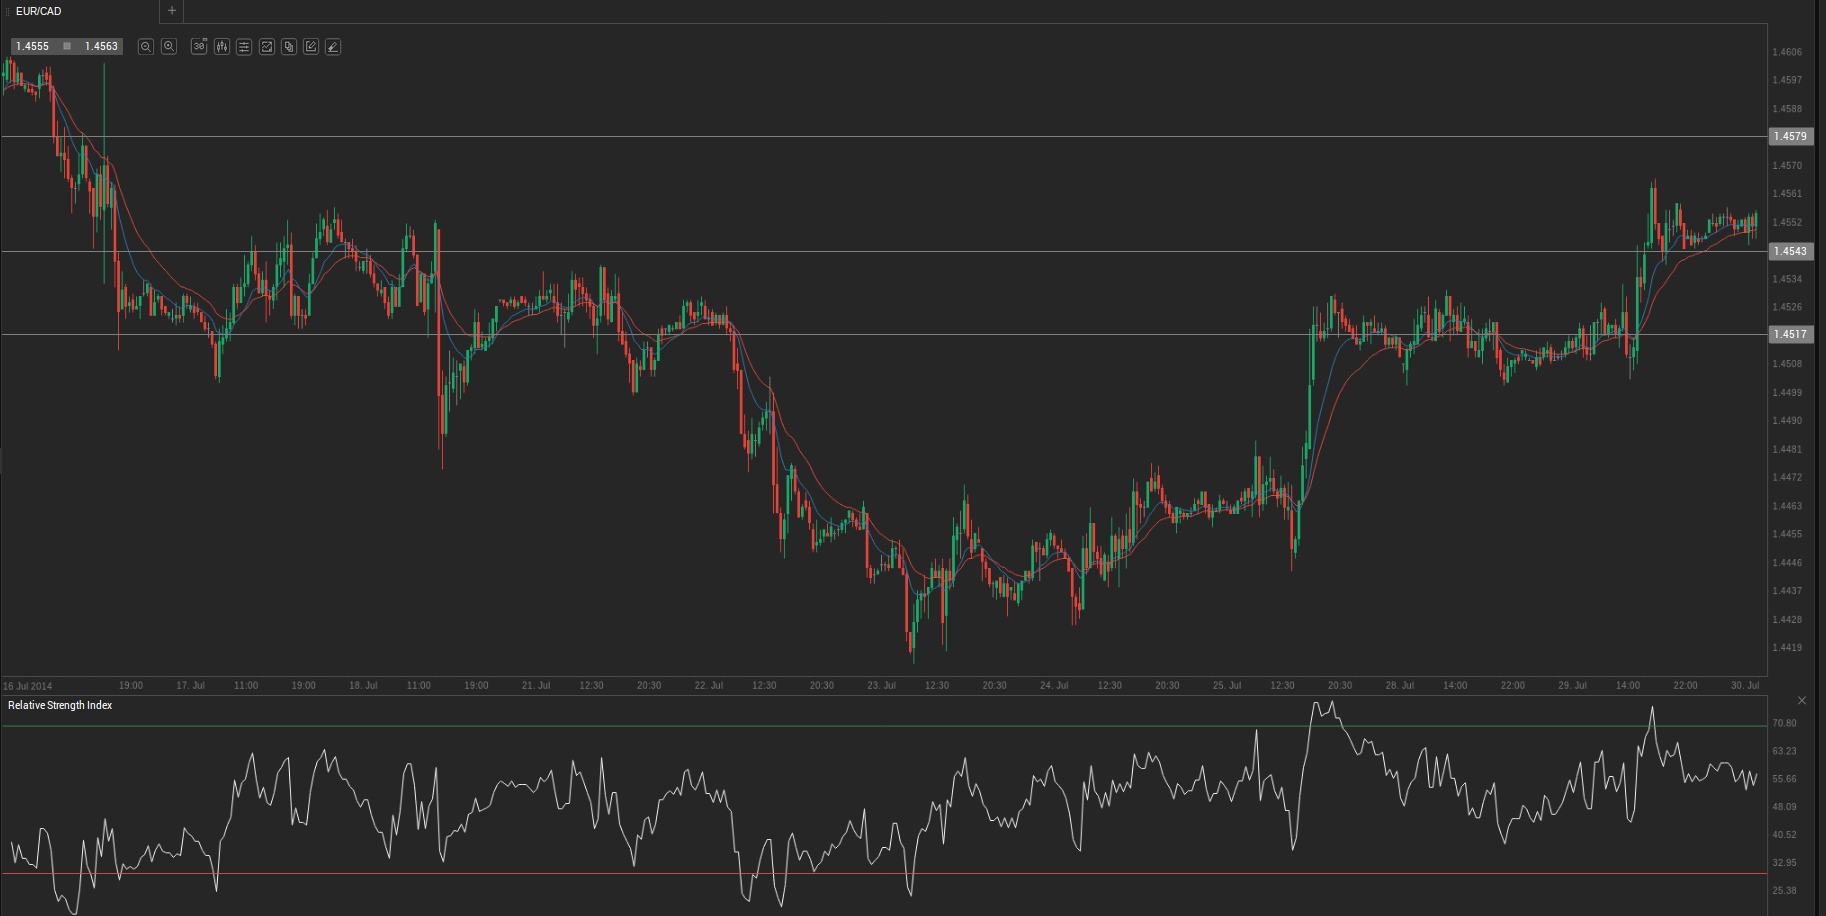
Task: Click the 55.66 RSI axis value
Action: pos(1784,779)
